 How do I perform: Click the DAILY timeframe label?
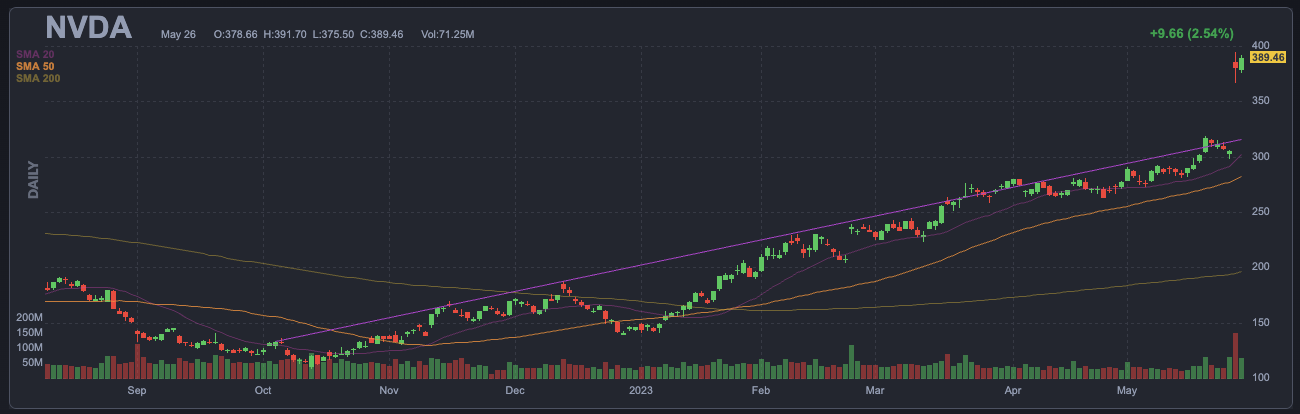[x=33, y=180]
